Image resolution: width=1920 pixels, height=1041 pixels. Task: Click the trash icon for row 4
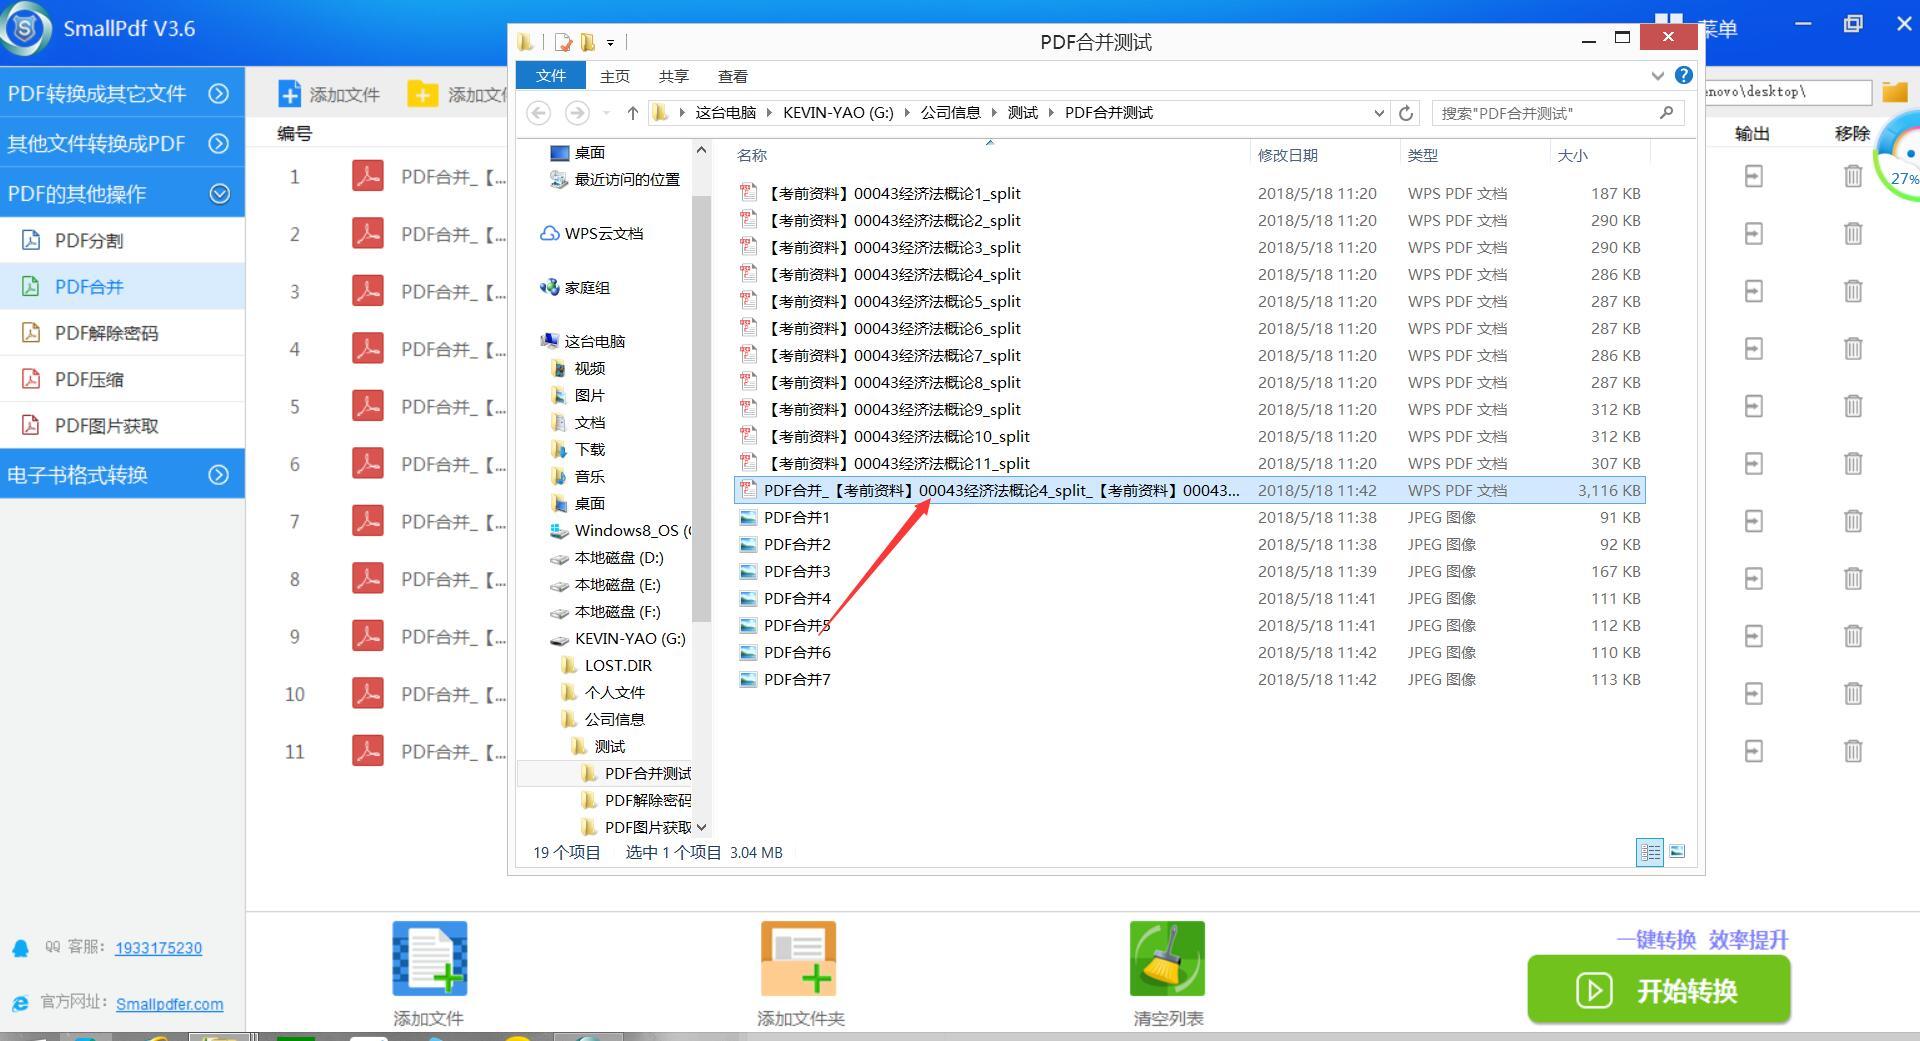pos(1852,349)
